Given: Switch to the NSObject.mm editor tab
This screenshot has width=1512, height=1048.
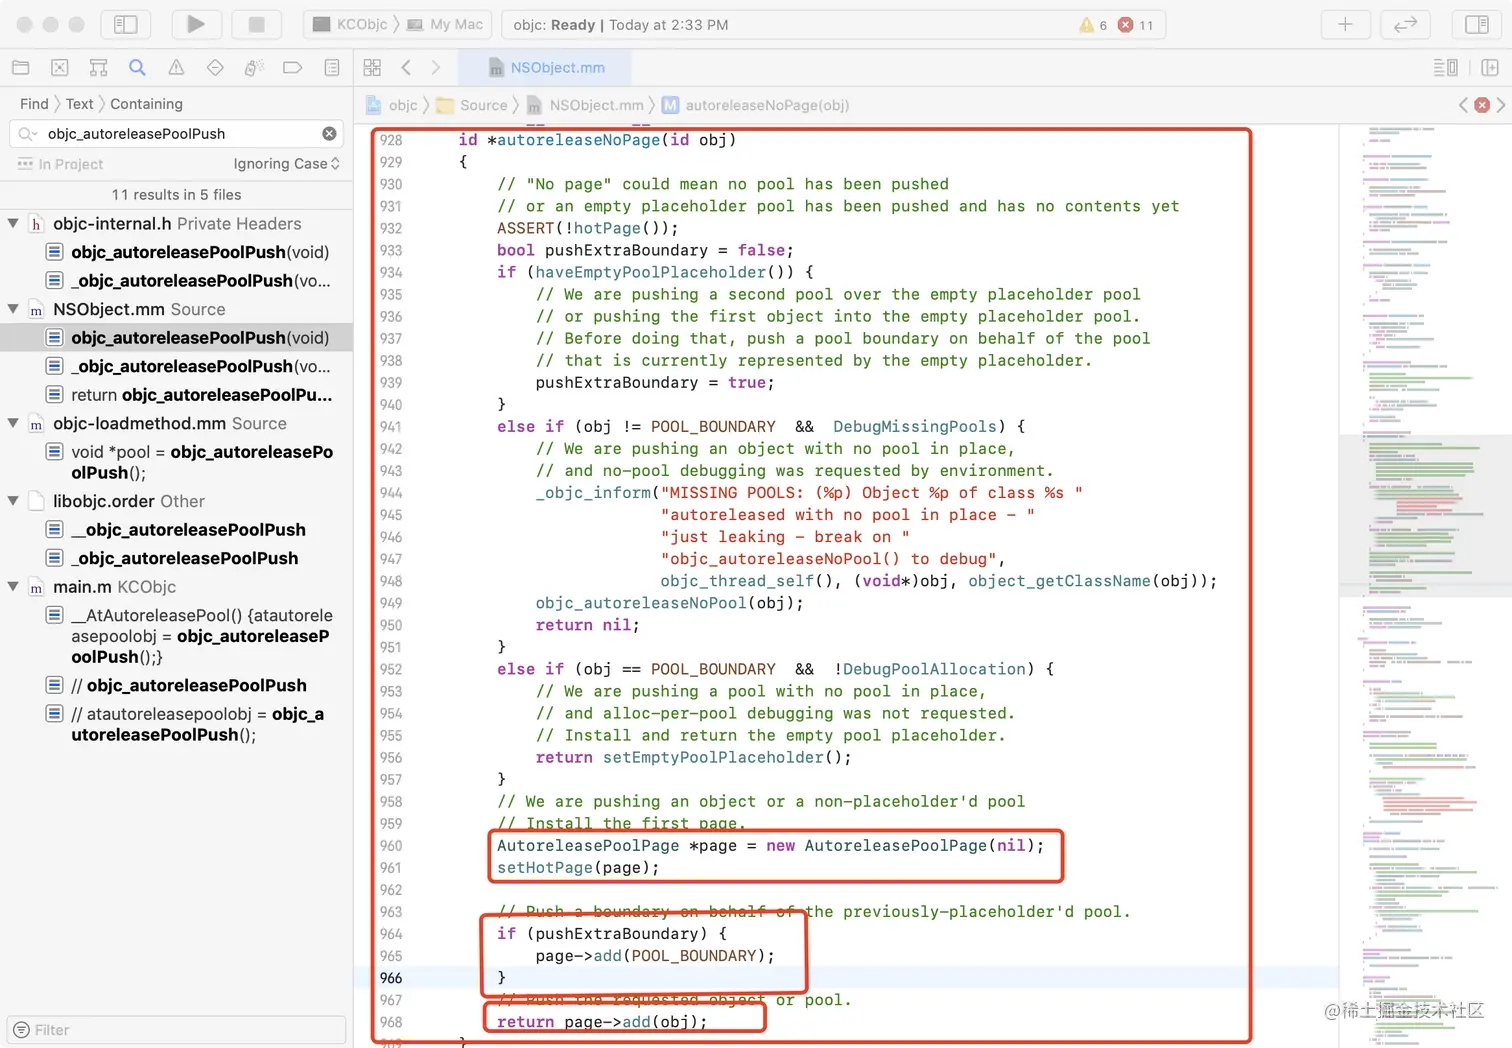Looking at the screenshot, I should [546, 68].
